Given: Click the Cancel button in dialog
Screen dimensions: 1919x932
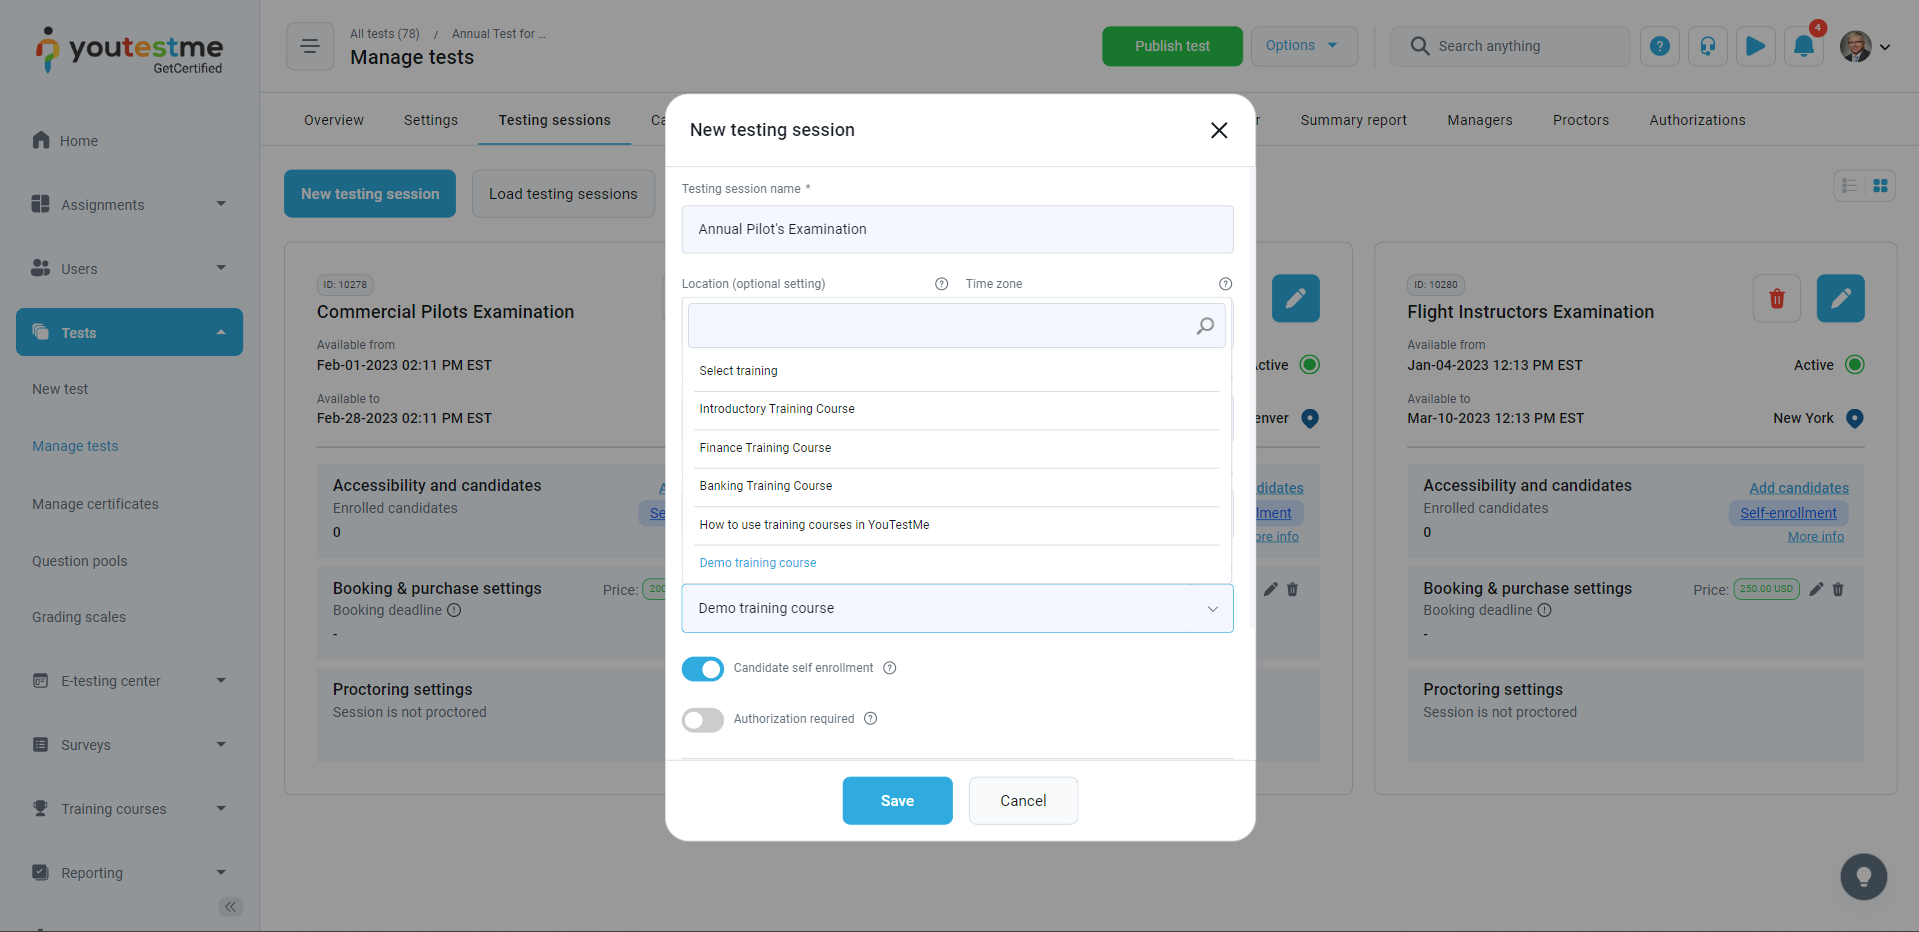Looking at the screenshot, I should click(x=1023, y=801).
